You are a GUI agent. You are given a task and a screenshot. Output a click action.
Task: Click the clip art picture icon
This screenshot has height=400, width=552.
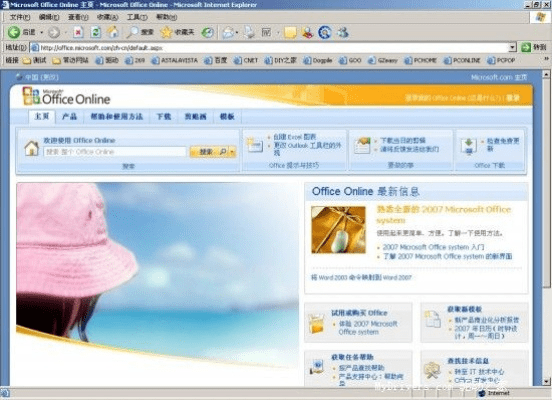(x=362, y=145)
